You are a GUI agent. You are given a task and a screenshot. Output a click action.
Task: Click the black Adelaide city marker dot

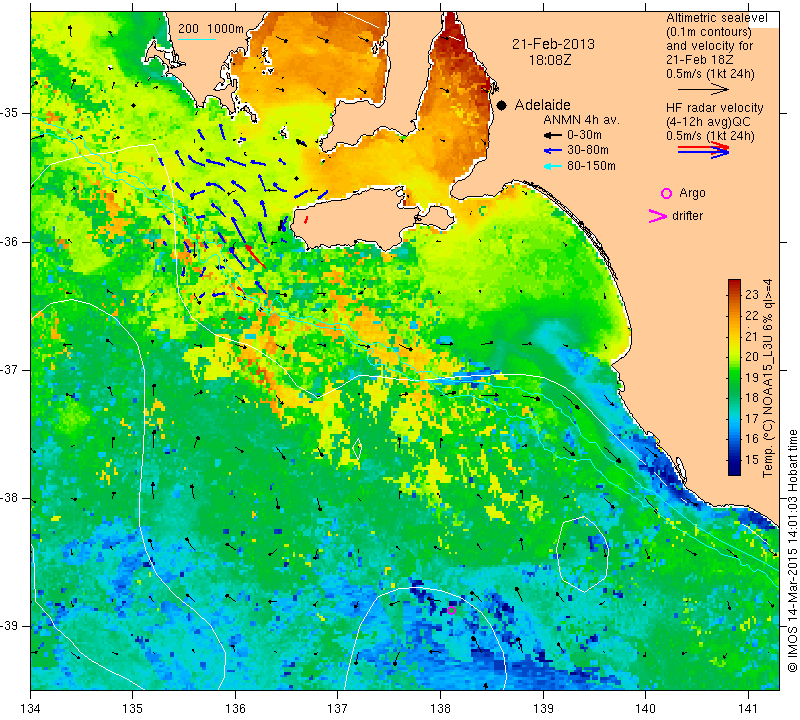[502, 105]
